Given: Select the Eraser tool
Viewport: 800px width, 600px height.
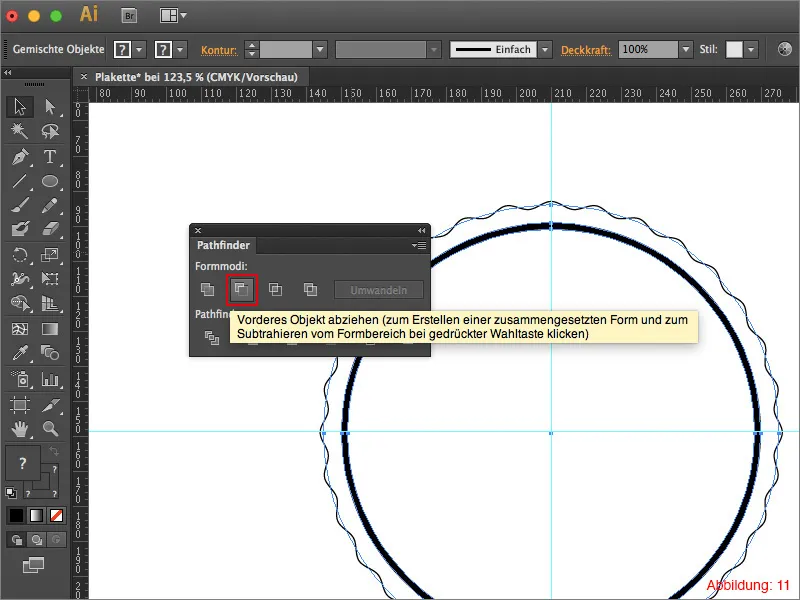Looking at the screenshot, I should 49,229.
